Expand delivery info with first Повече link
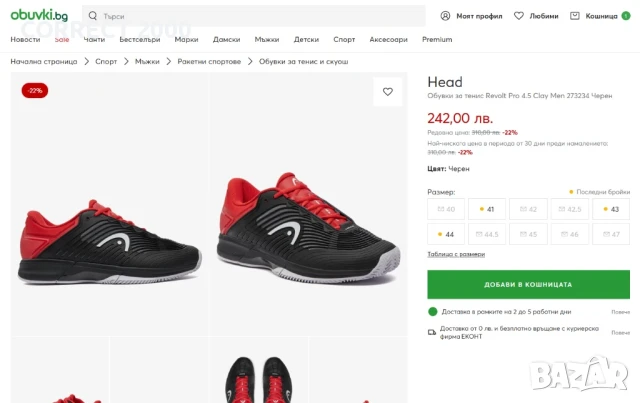Image resolution: width=640 pixels, height=403 pixels. (x=620, y=312)
